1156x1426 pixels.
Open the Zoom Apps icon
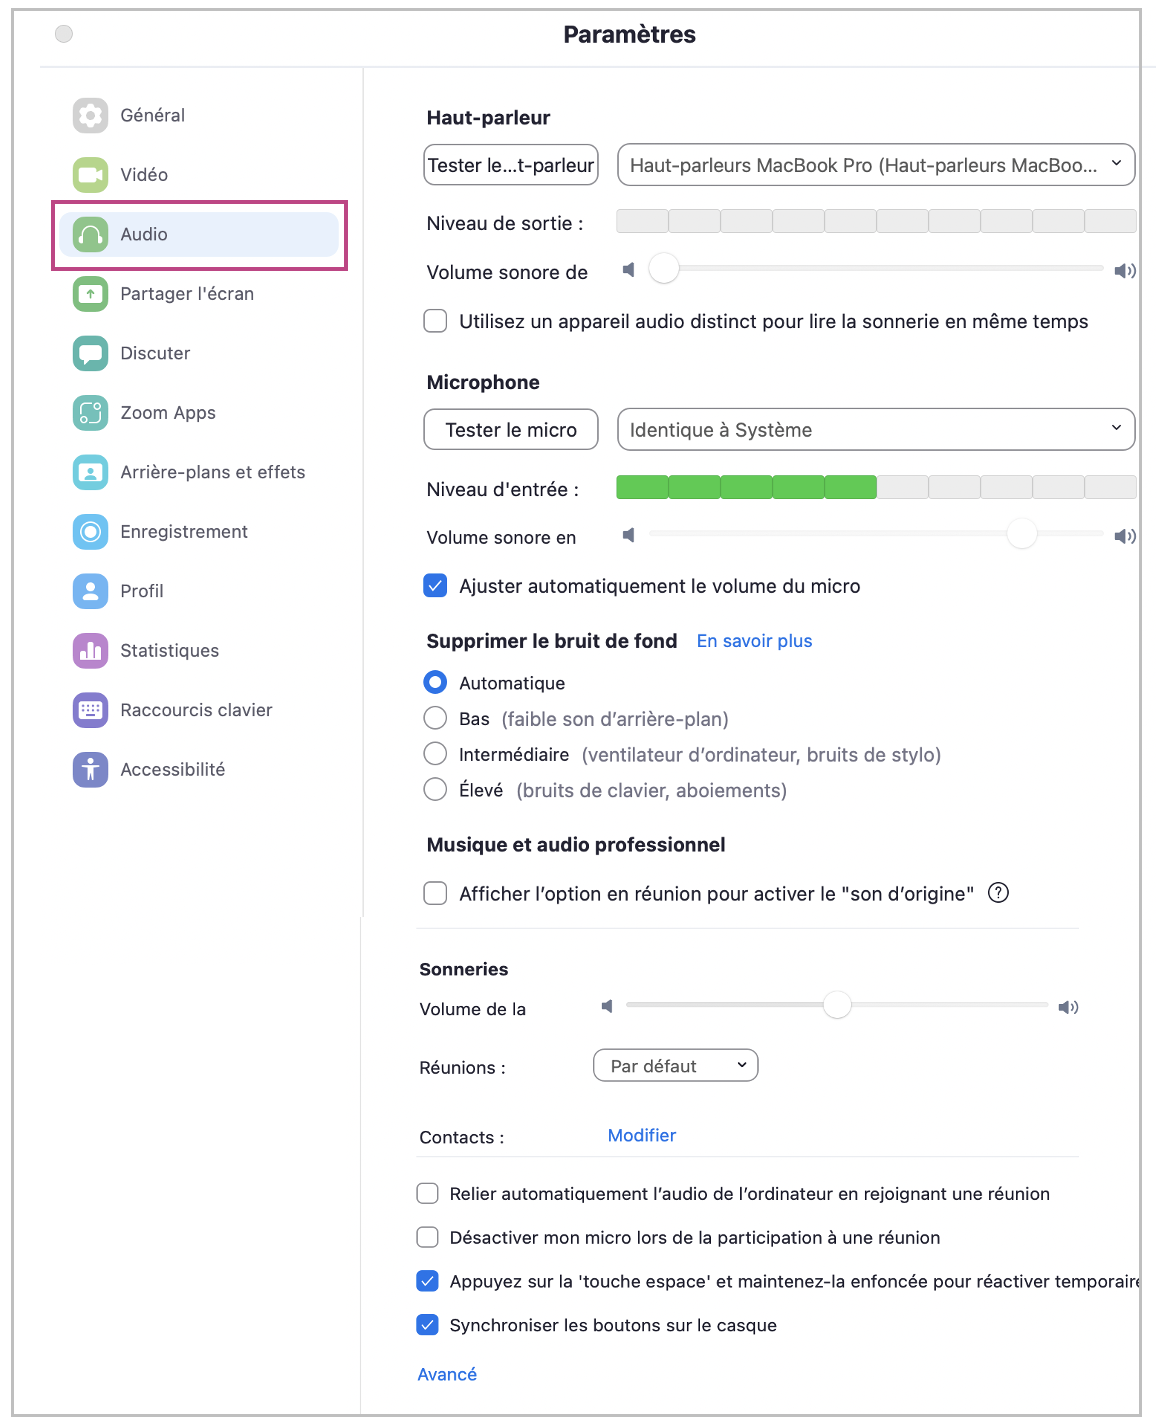click(x=90, y=413)
